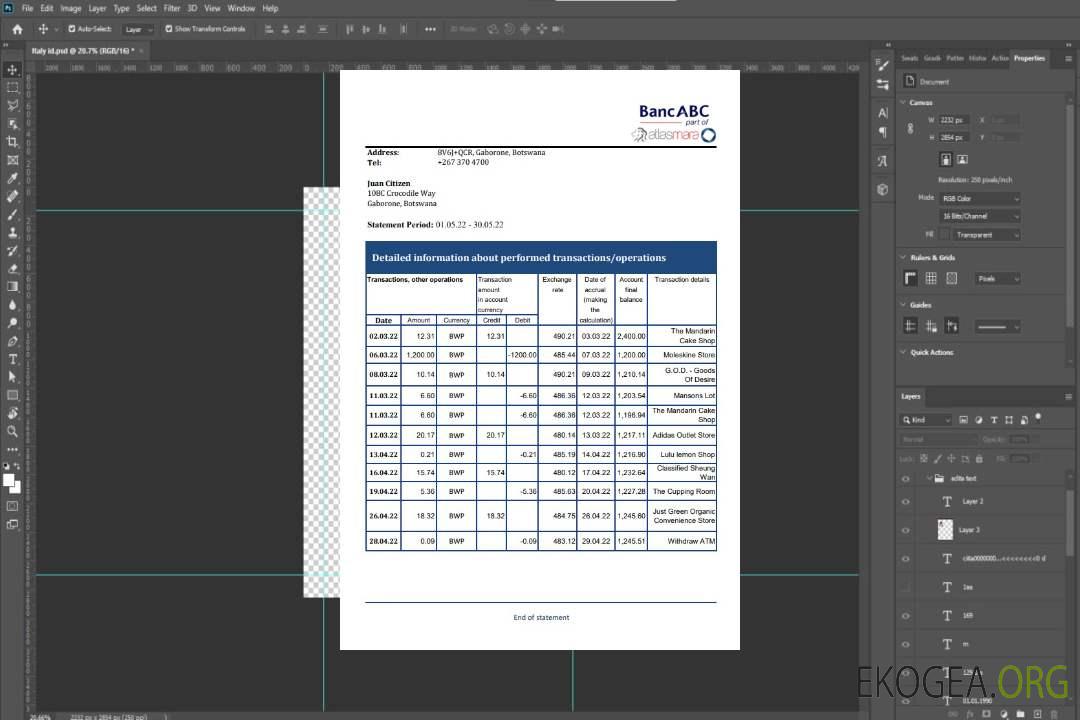
Task: Select the Rectangular Marquee tool
Action: coord(12,88)
